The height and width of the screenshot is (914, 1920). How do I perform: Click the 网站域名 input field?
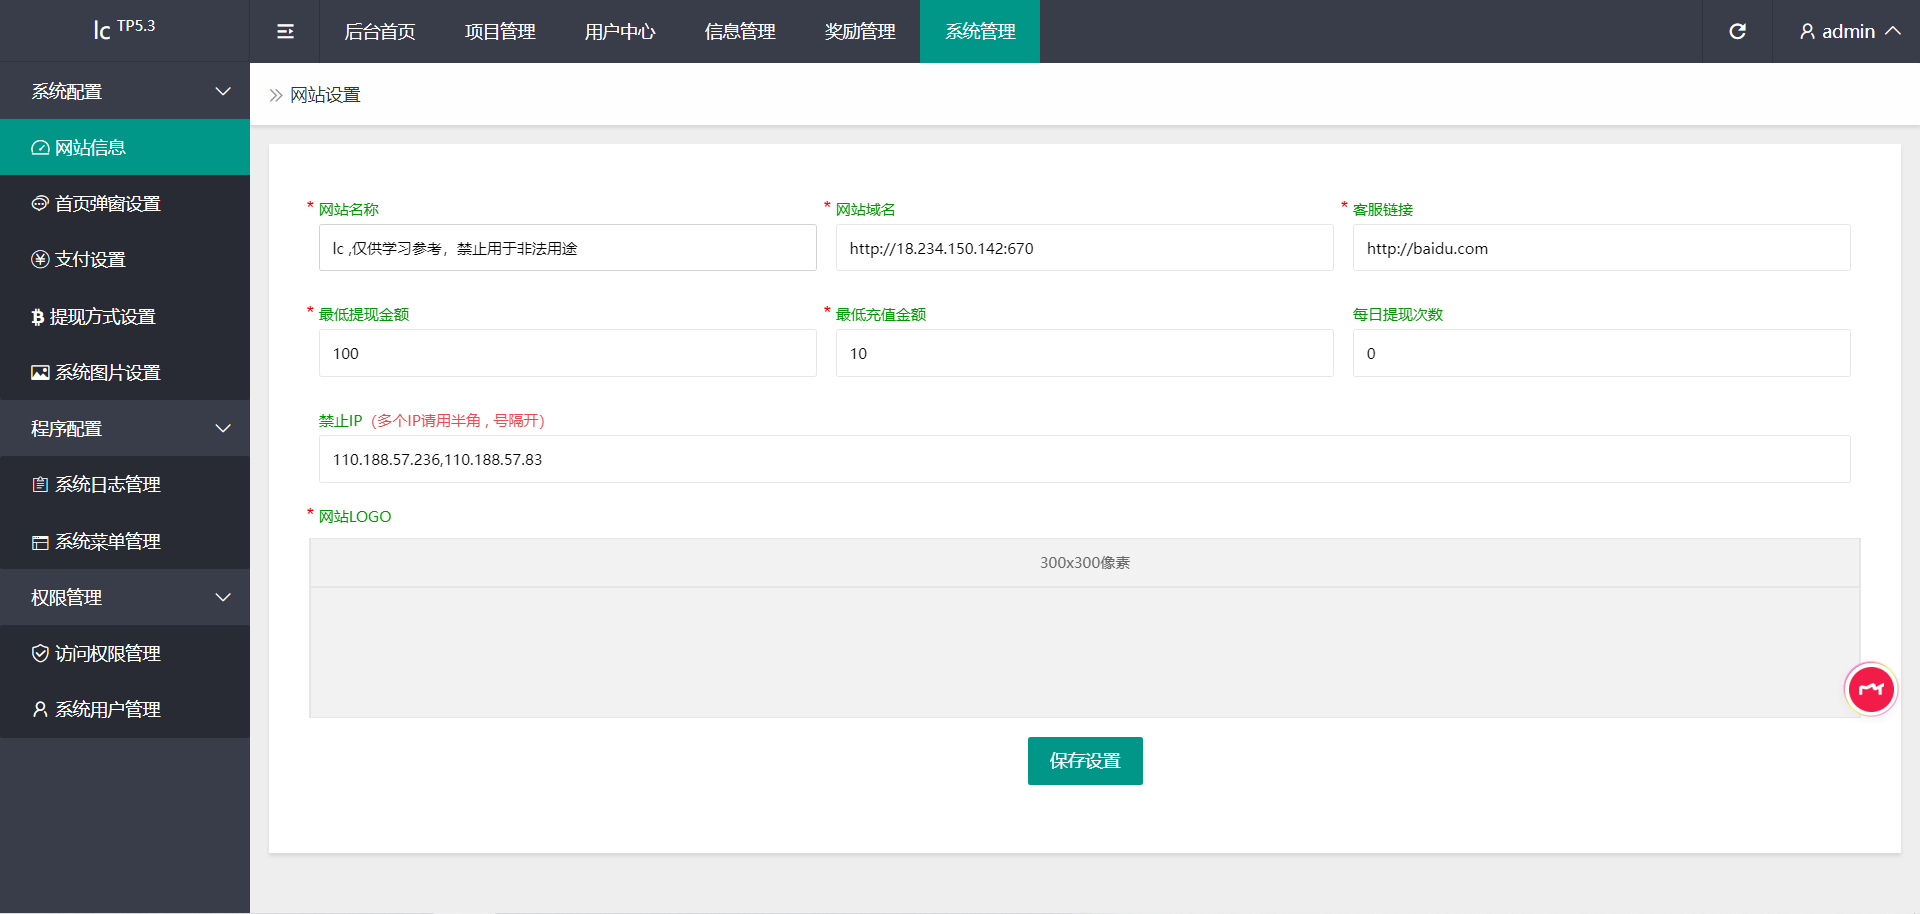[1084, 248]
